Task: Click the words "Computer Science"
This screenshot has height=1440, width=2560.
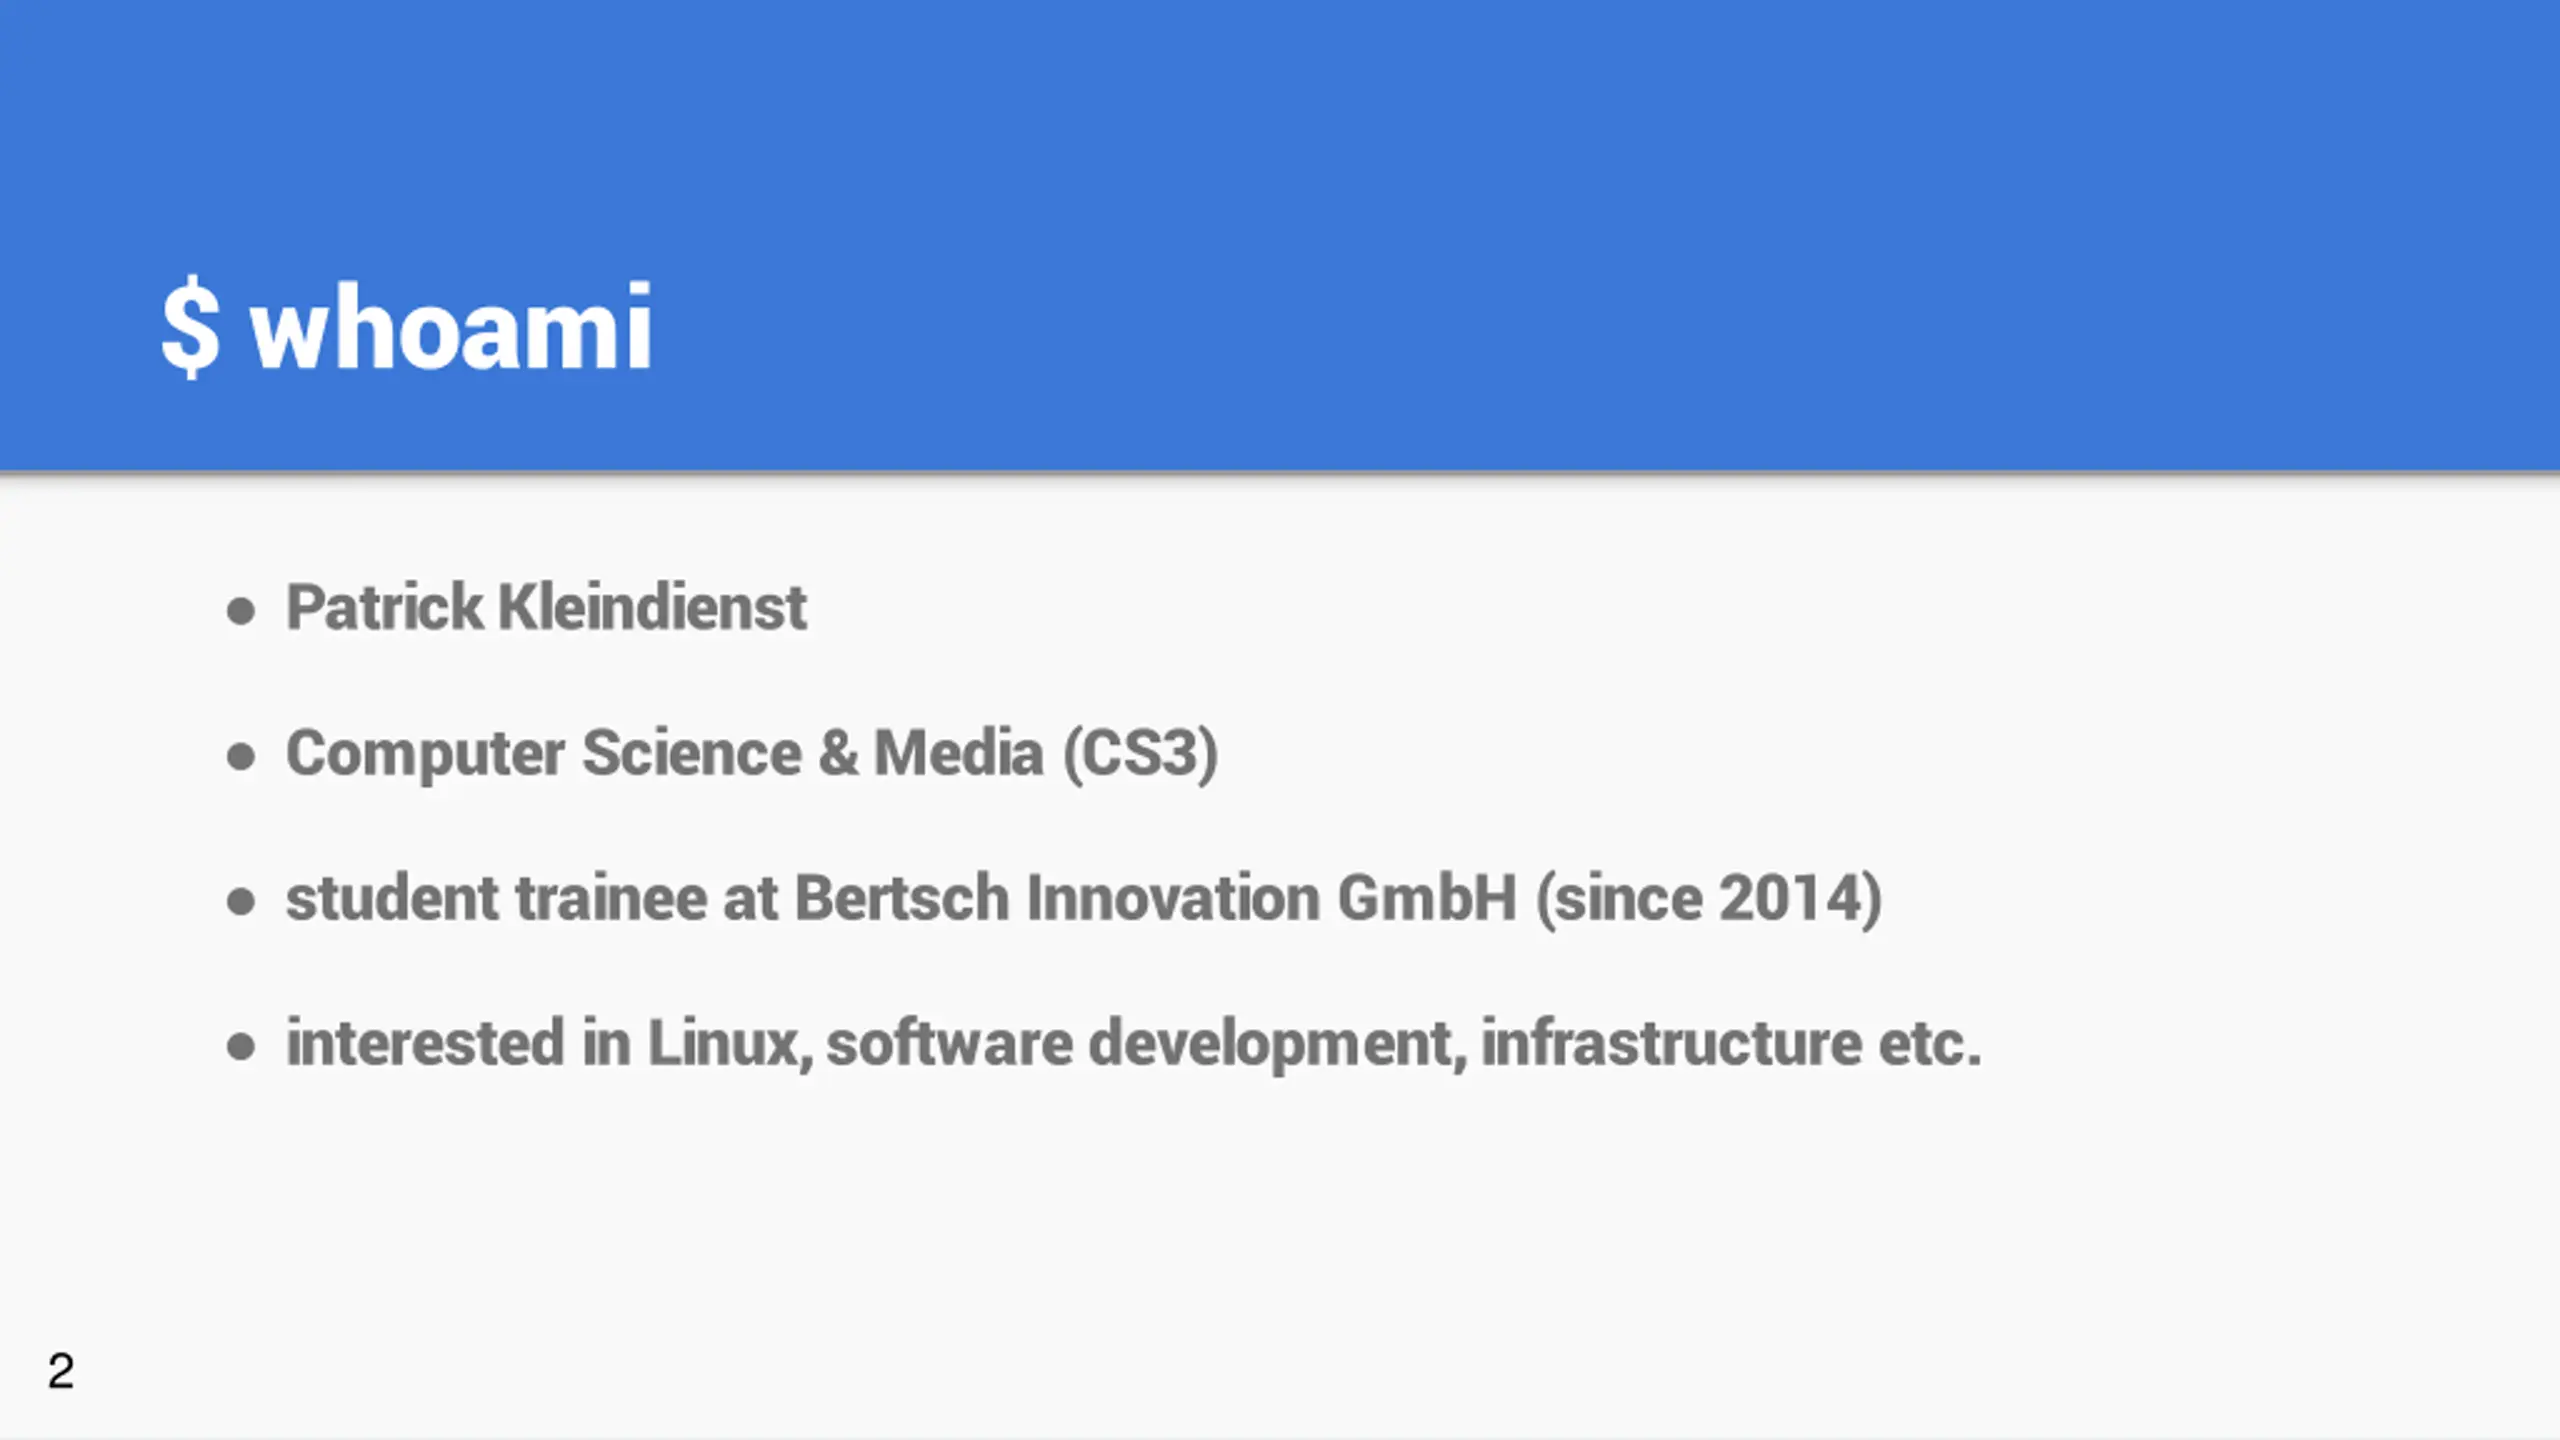Action: click(x=544, y=754)
